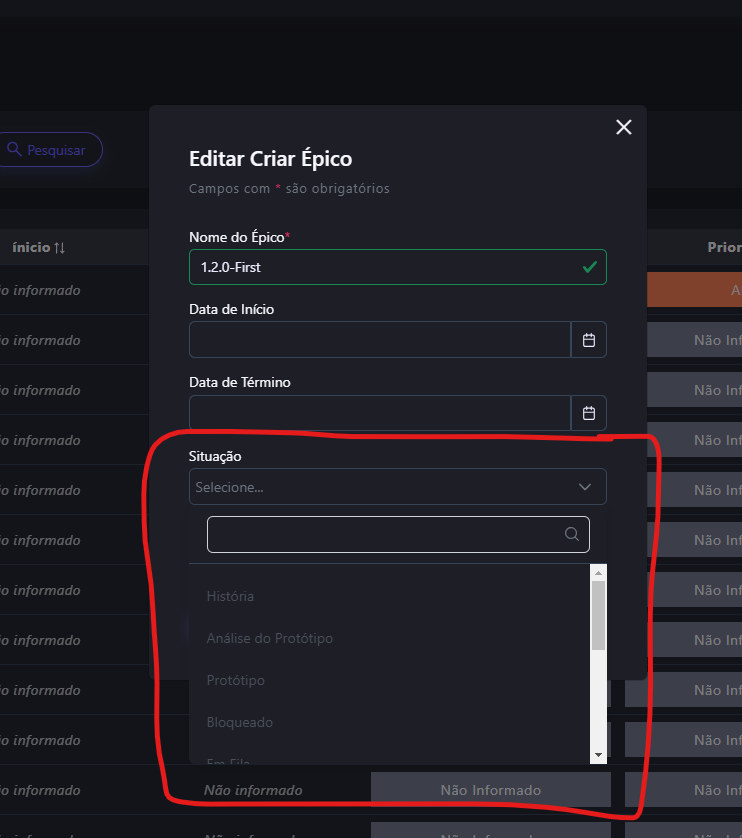Select the História option
Image resolution: width=742 pixels, height=838 pixels.
point(231,596)
